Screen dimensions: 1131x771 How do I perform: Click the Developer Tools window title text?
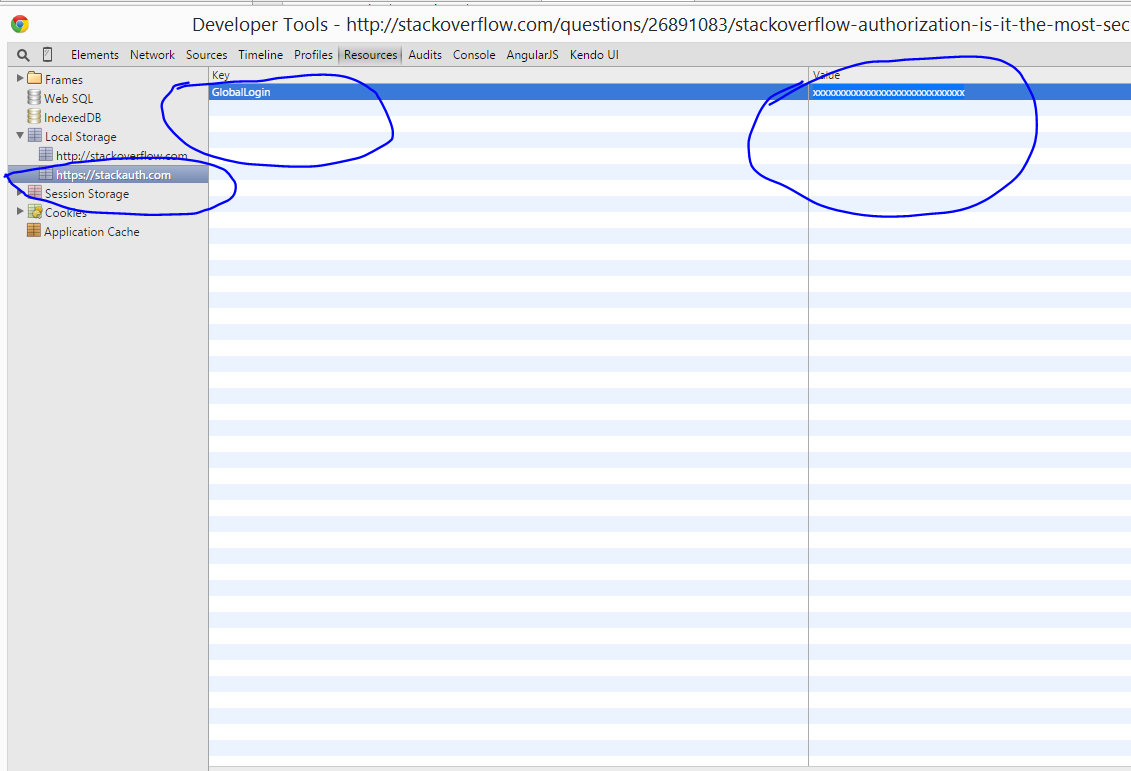point(661,25)
